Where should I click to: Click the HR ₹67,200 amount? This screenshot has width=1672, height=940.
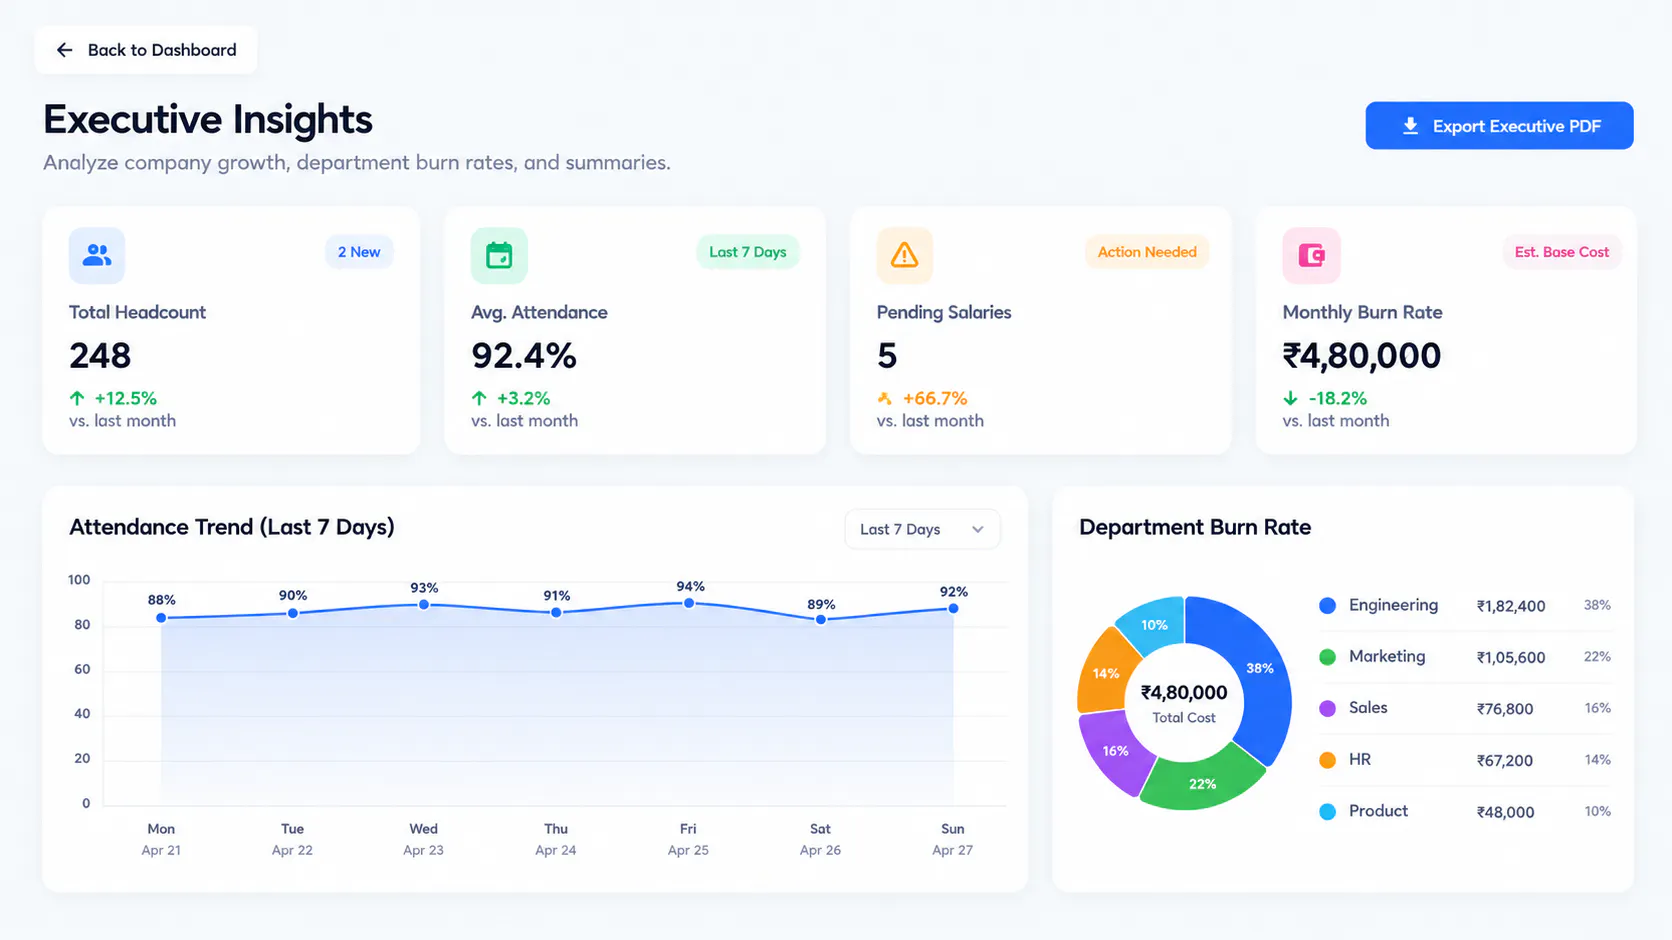pos(1505,761)
